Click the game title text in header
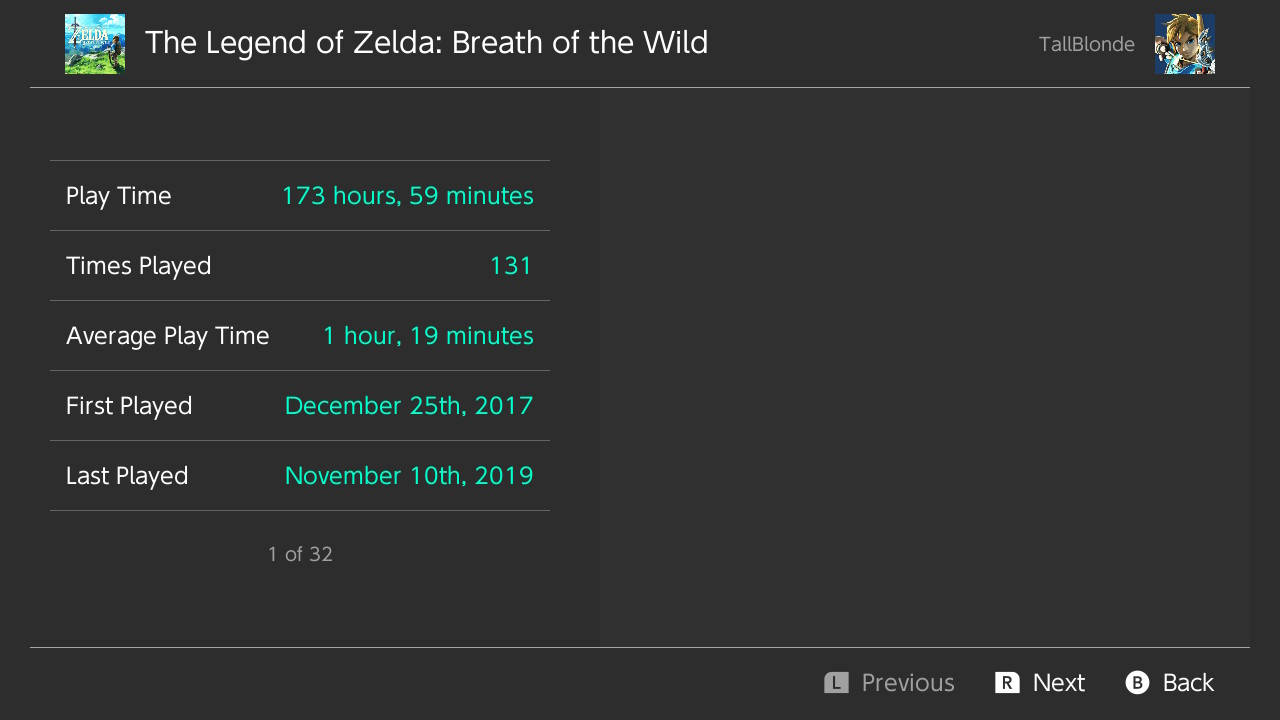 [427, 43]
